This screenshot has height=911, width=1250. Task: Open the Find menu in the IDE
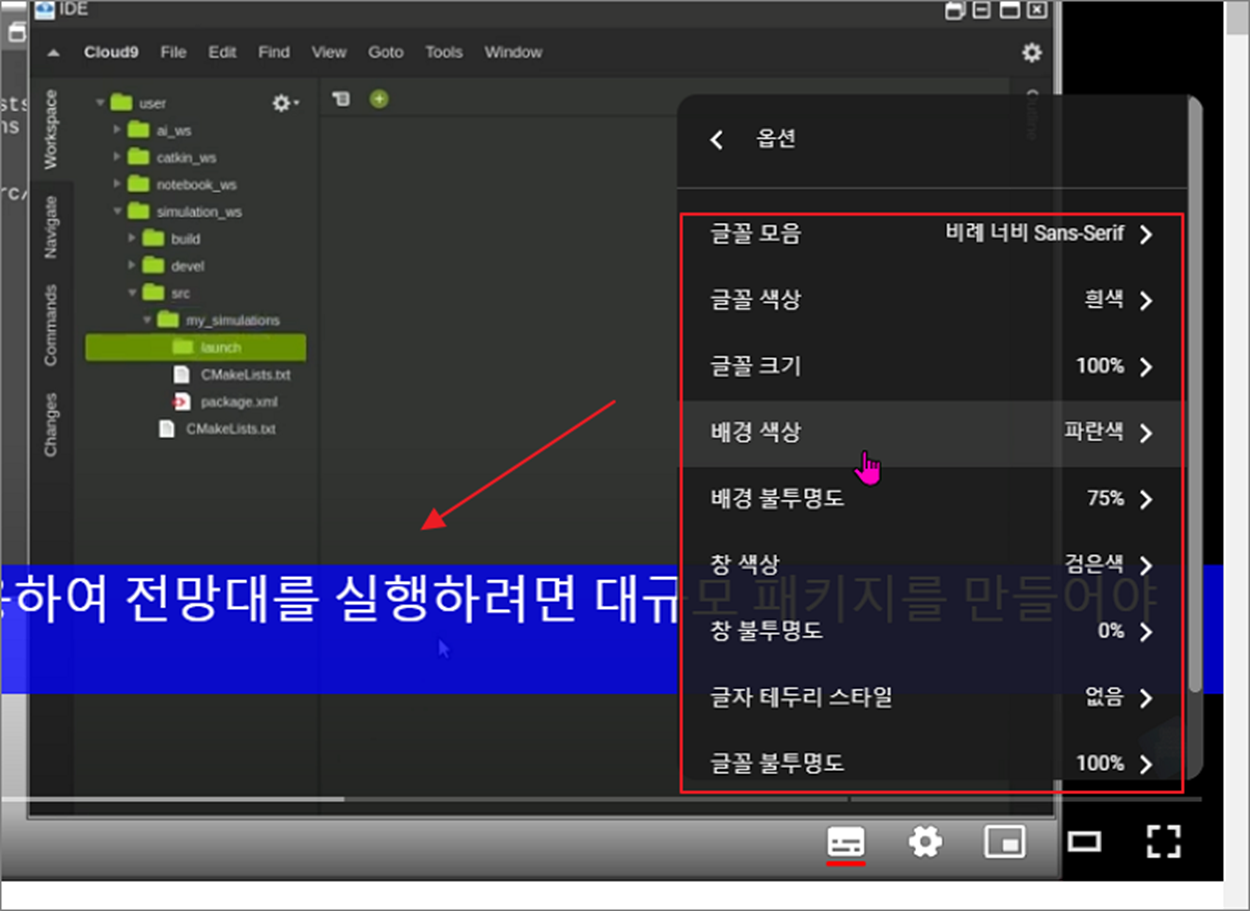274,52
